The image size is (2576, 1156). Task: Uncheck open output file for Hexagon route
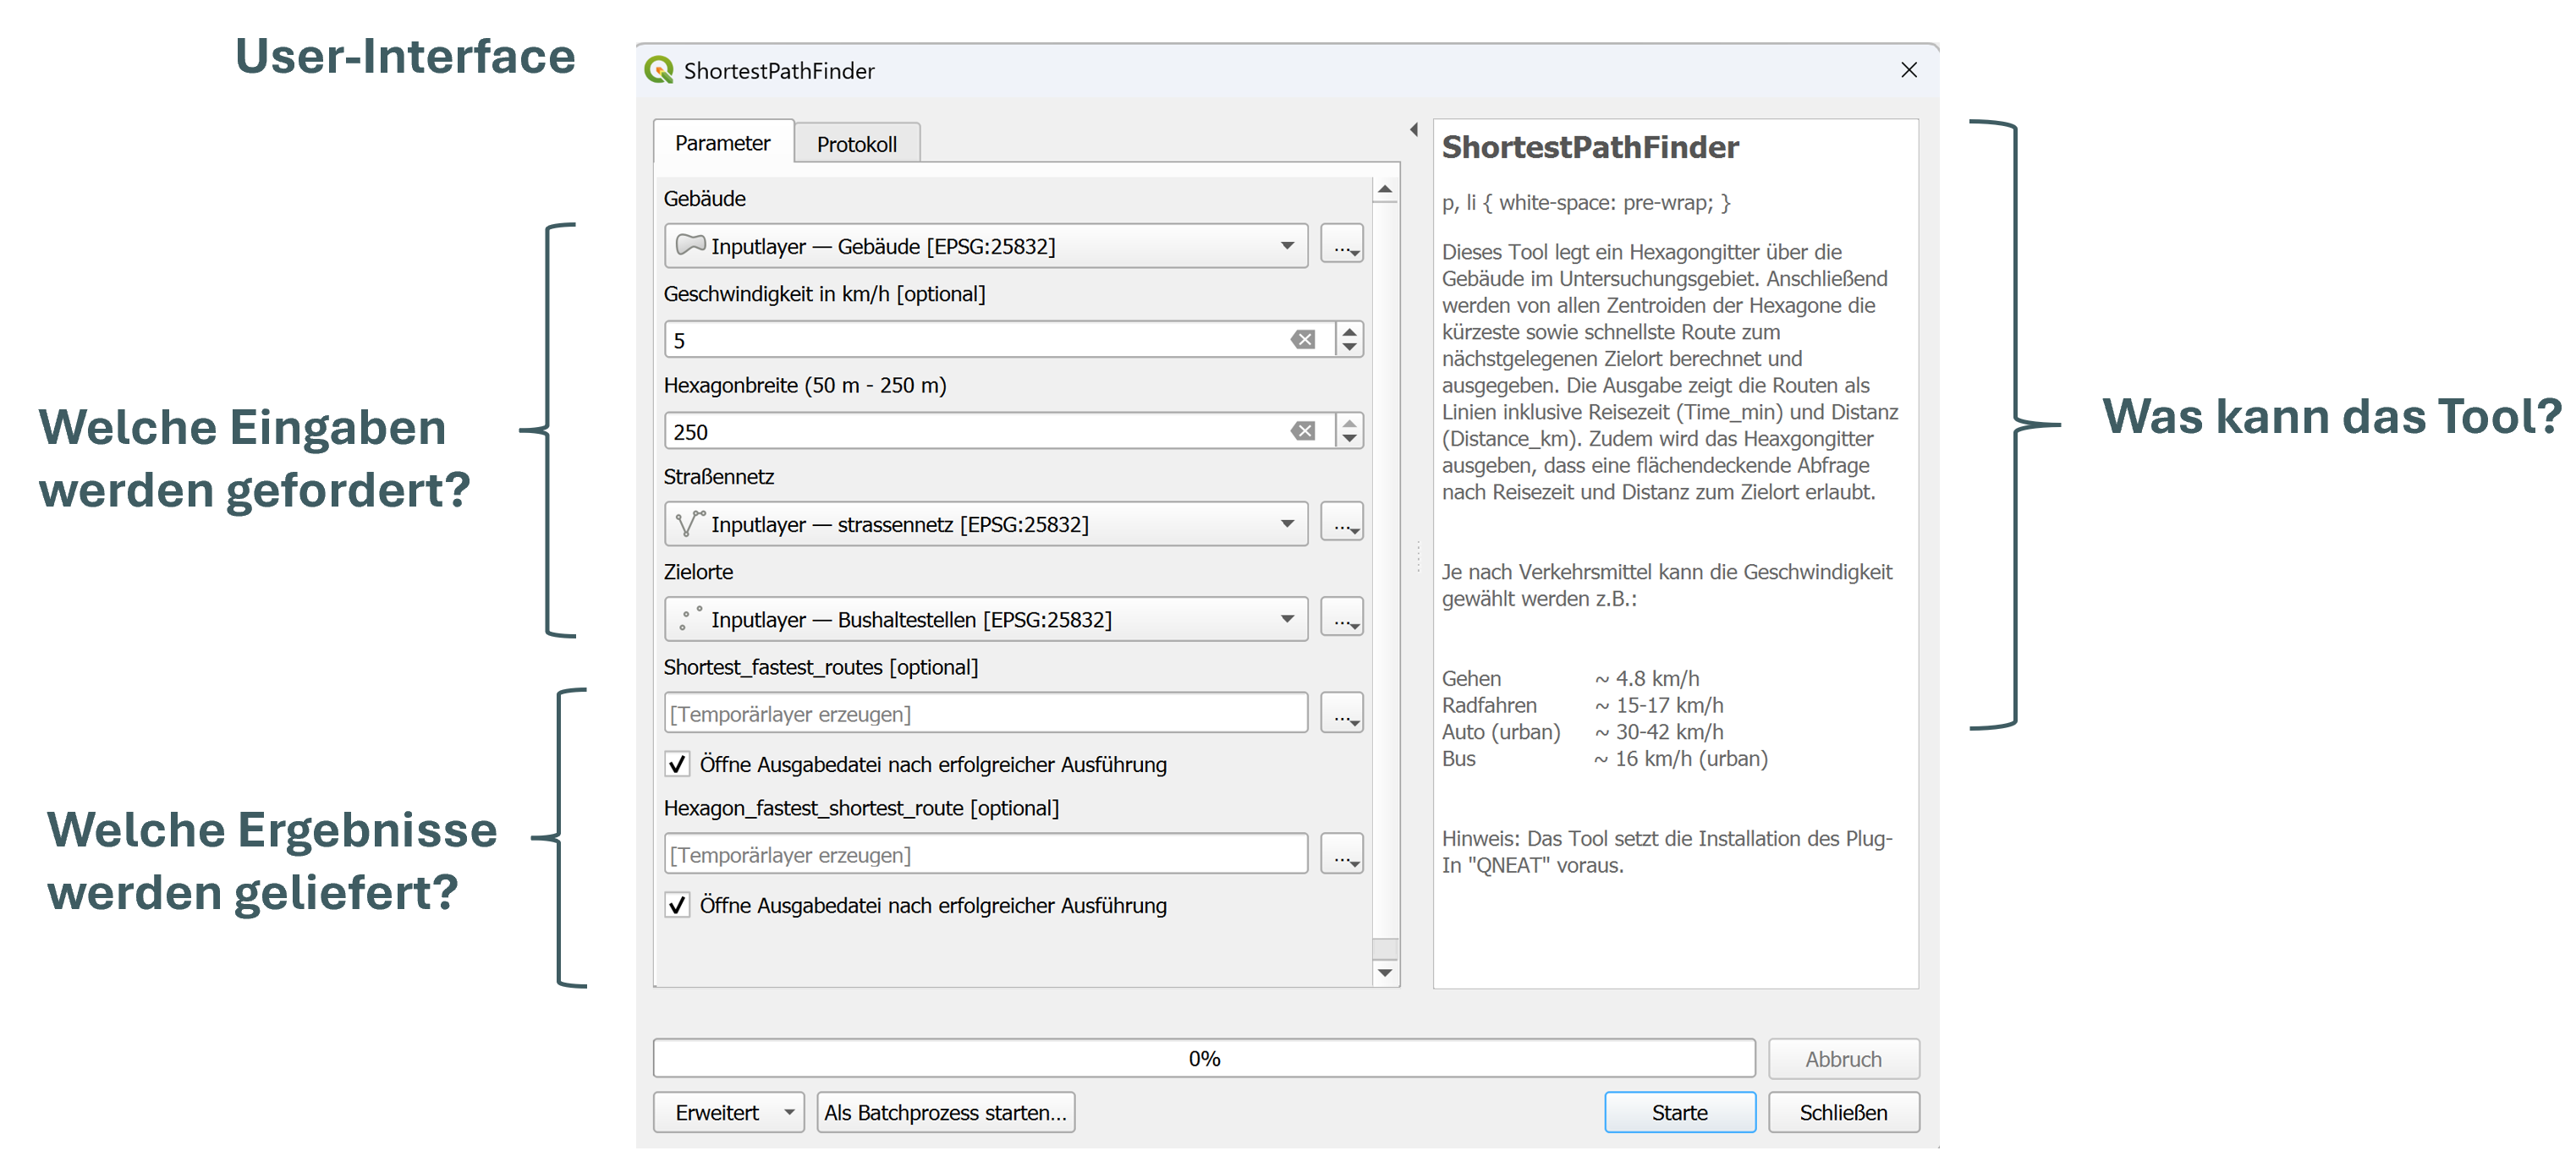(677, 905)
